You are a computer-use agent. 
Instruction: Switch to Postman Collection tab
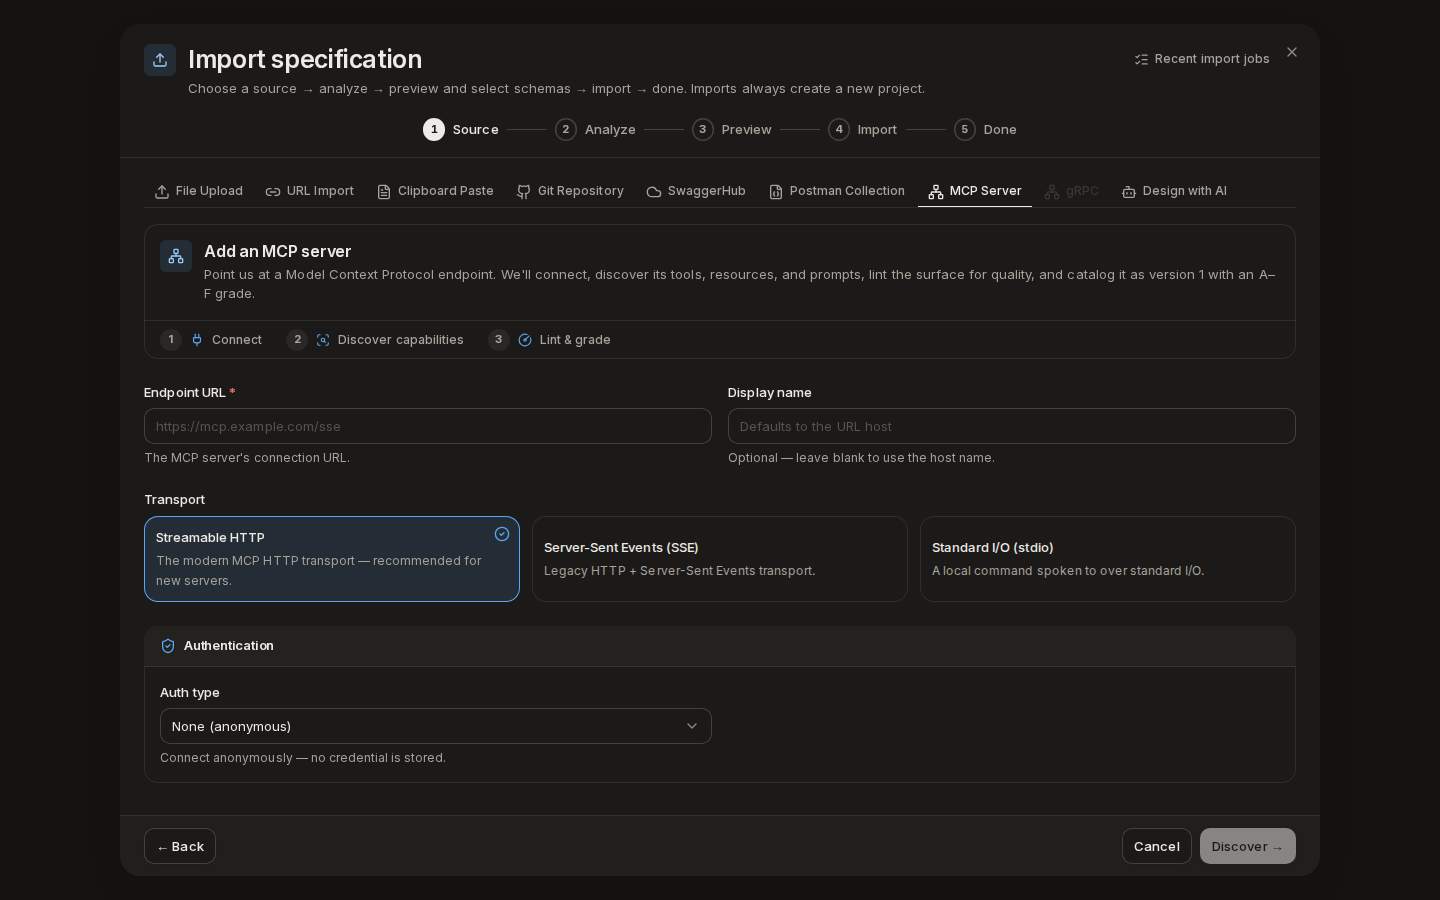837,191
